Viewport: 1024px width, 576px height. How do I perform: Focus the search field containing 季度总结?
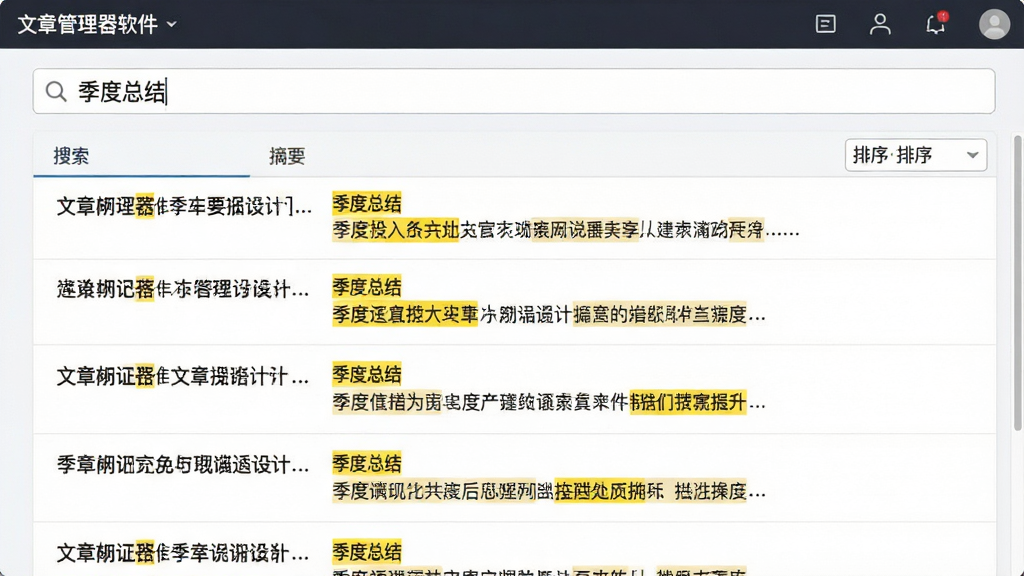click(514, 91)
